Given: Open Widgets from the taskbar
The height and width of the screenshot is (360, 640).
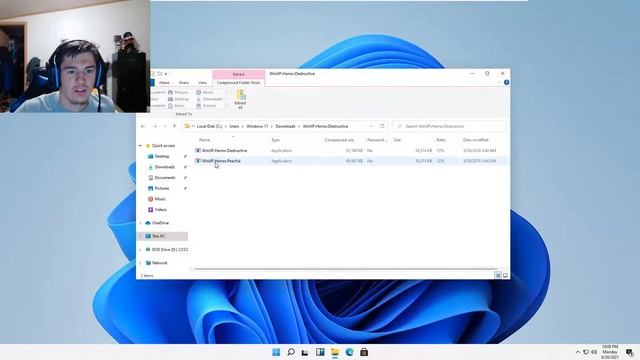Looking at the screenshot, I should (x=320, y=352).
